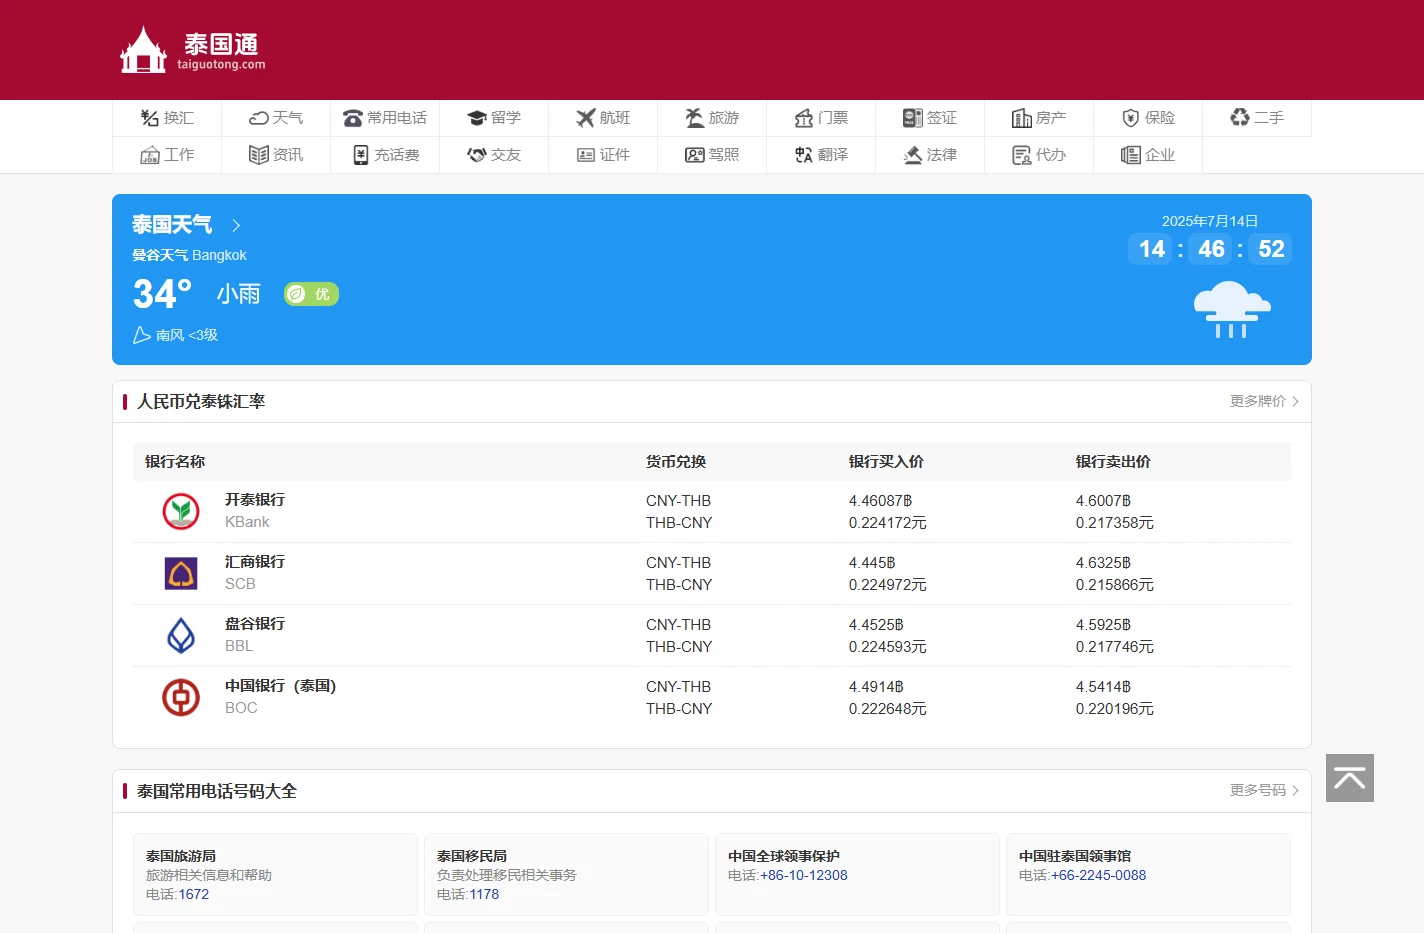The height and width of the screenshot is (933, 1424).
Task: Open the 泰国移民局 phone card
Action: pos(566,874)
